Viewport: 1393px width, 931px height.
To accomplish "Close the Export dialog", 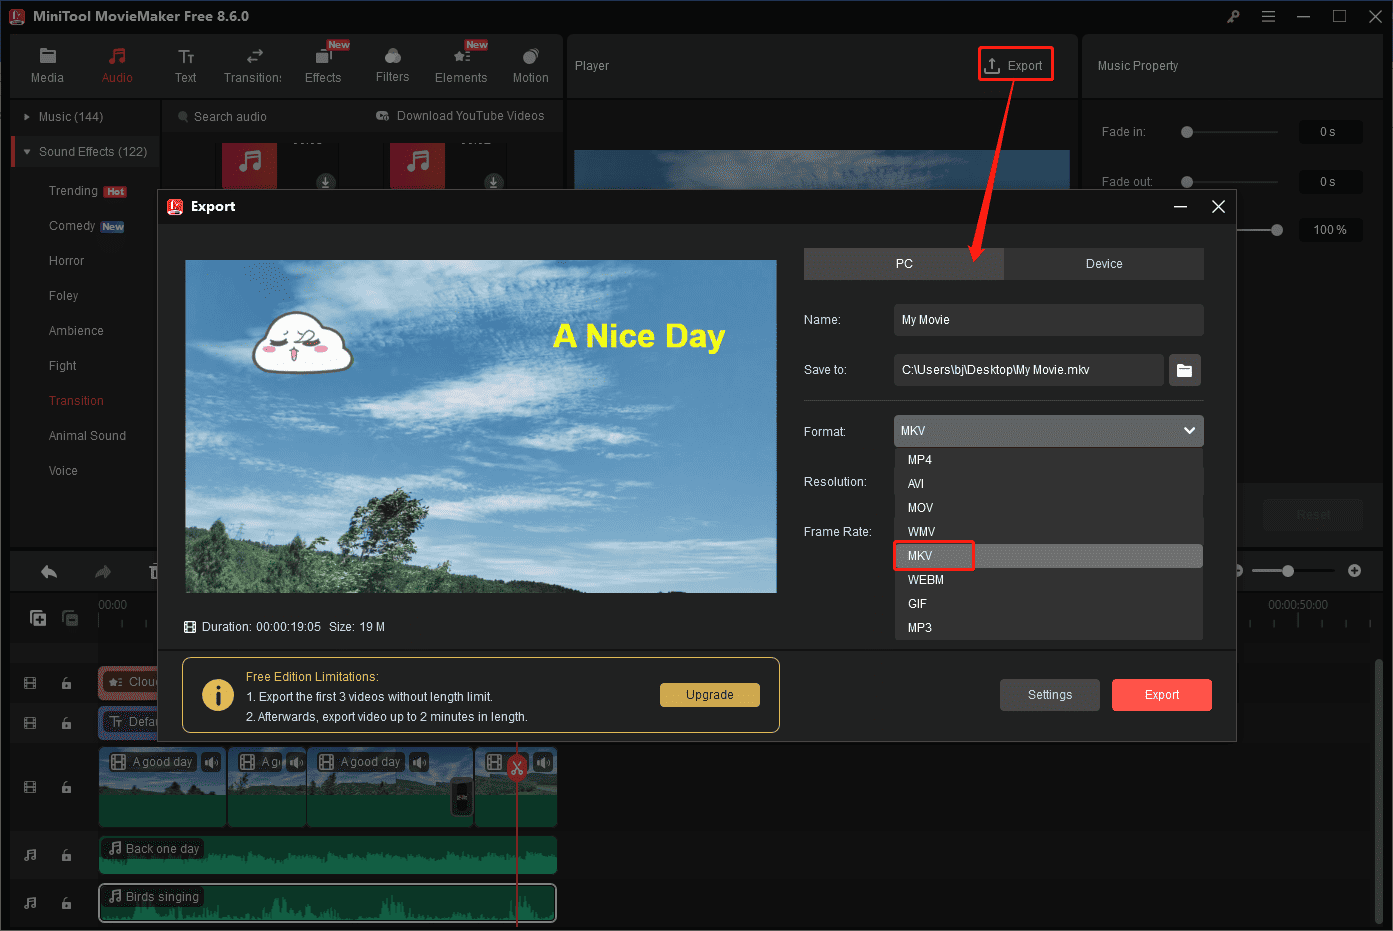I will tap(1218, 207).
